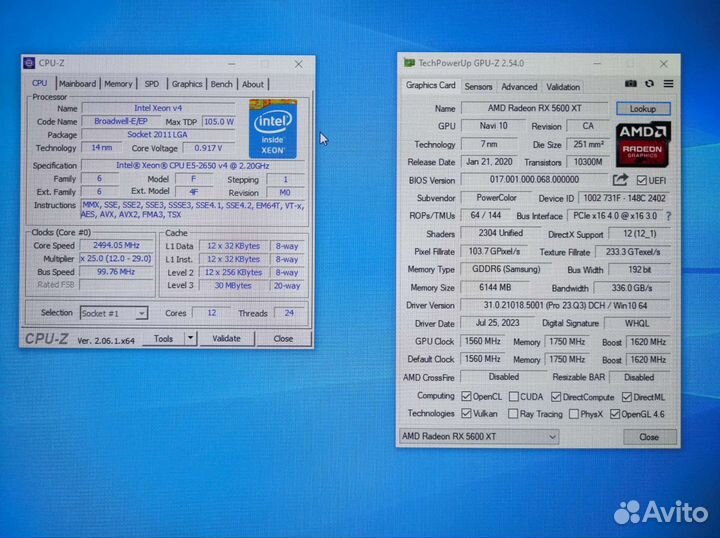Screen dimensions: 720x538
Task: Click the Bus Interface question mark icon
Action: click(669, 216)
